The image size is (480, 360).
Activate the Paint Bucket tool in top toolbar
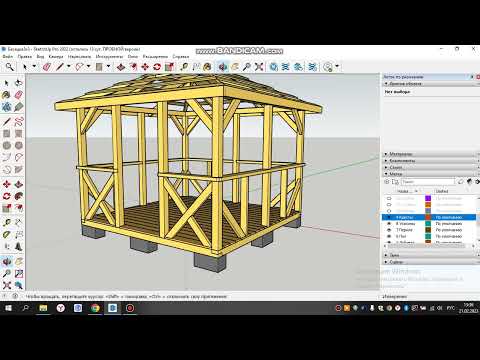coord(207,67)
